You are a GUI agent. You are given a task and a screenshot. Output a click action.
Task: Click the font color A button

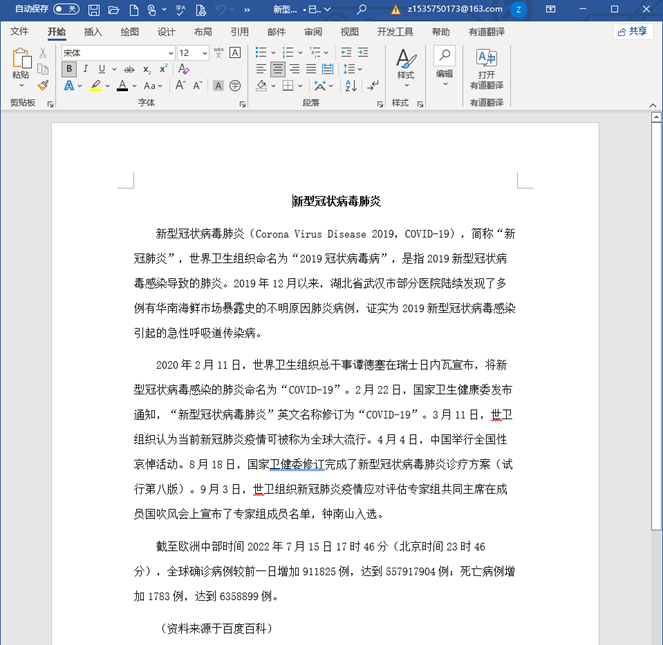123,86
